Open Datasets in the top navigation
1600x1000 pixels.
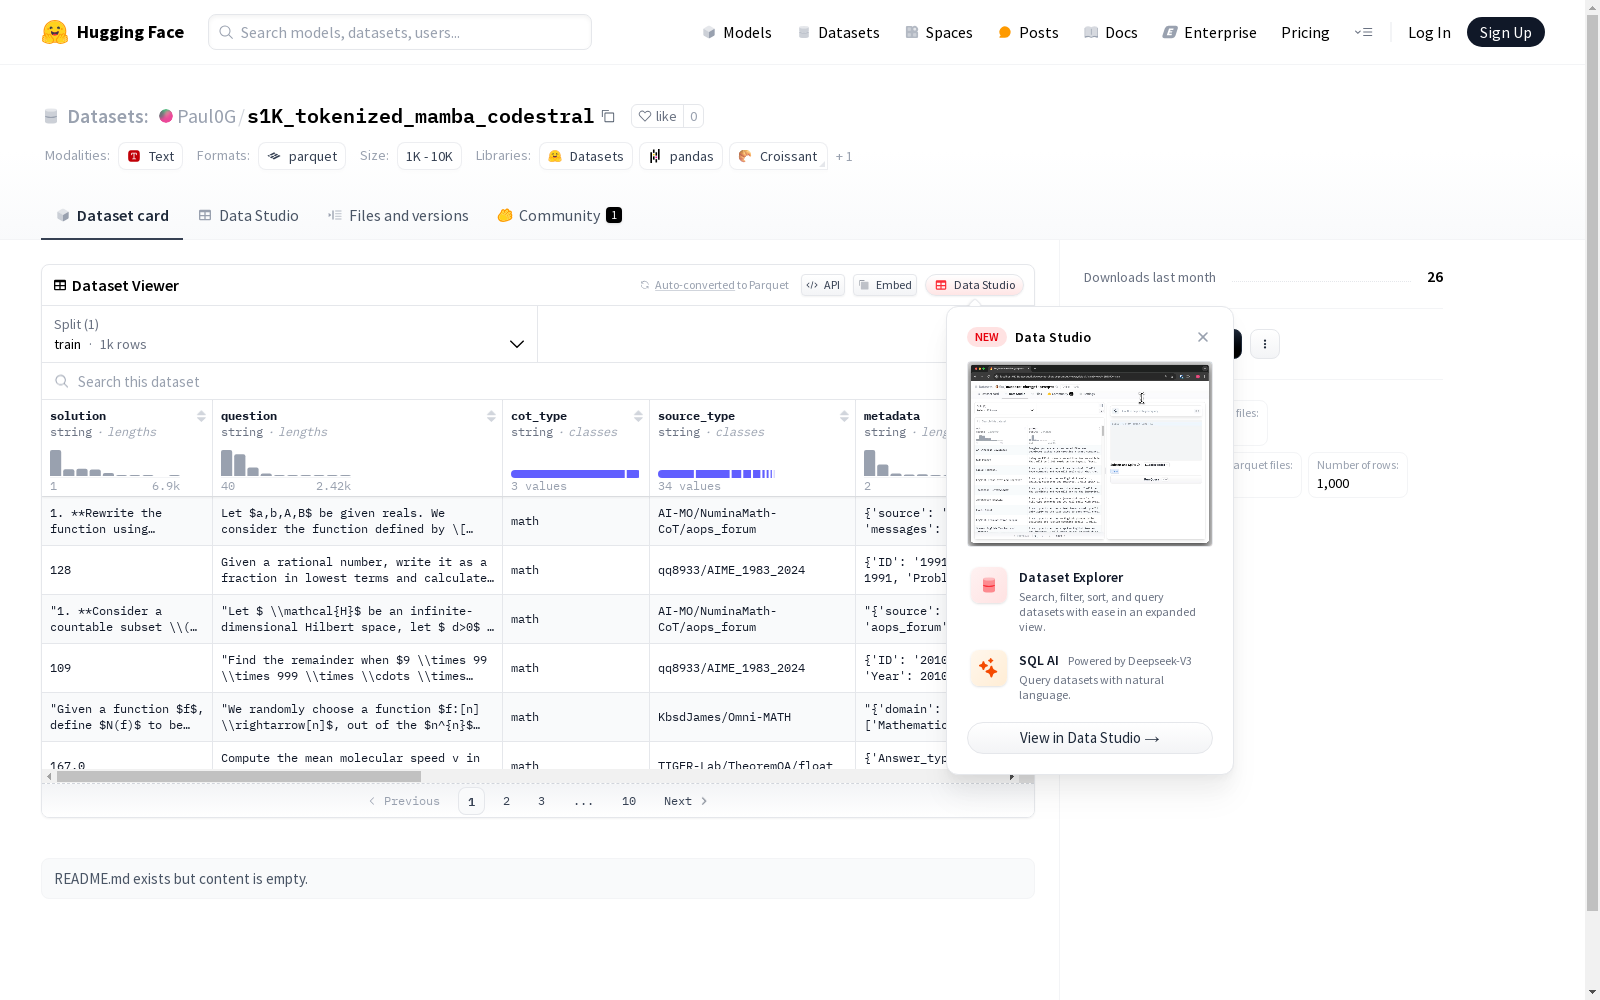click(838, 32)
